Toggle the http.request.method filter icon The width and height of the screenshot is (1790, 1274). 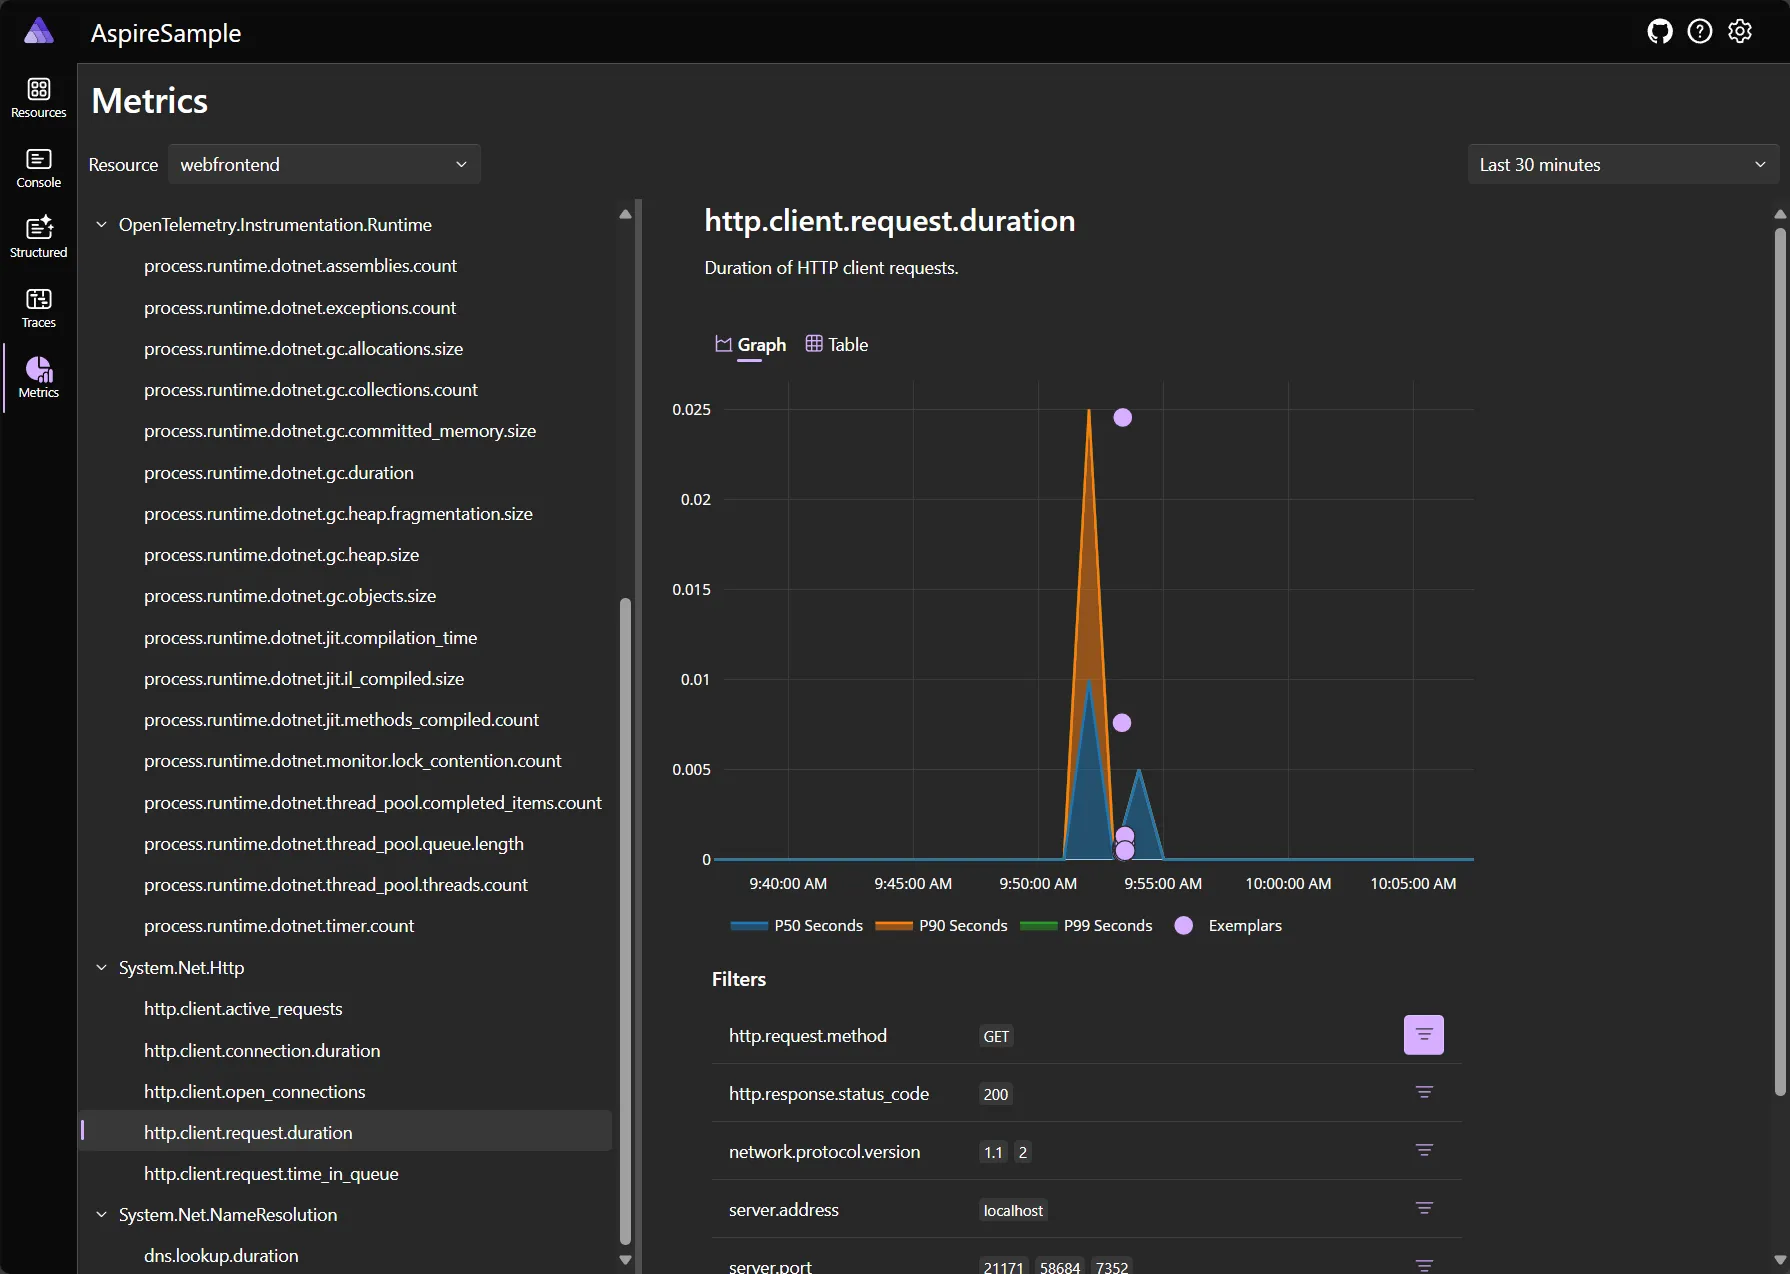click(x=1423, y=1035)
